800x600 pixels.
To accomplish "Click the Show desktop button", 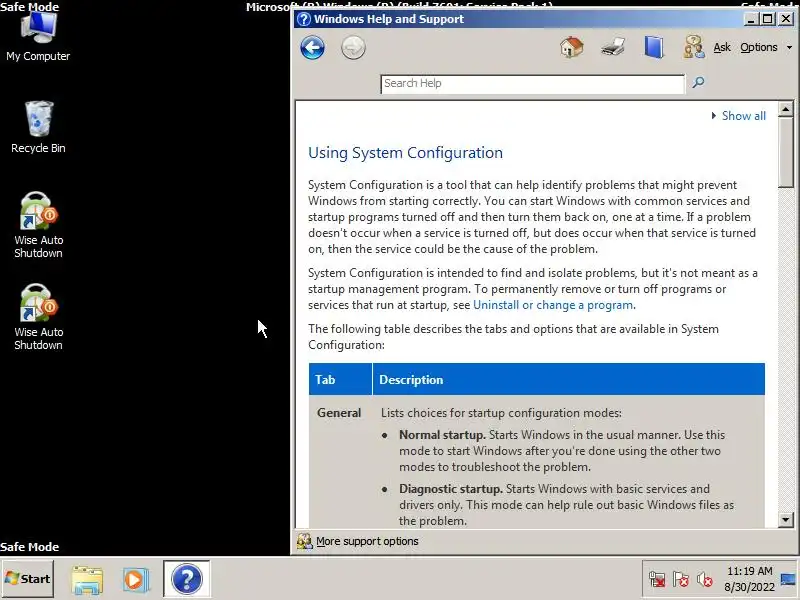I will click(788, 579).
